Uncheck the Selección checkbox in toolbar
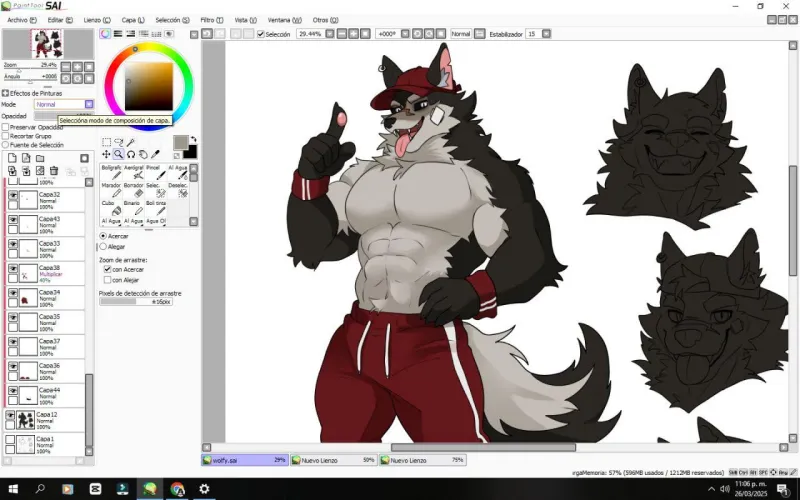The image size is (800, 500). click(261, 34)
